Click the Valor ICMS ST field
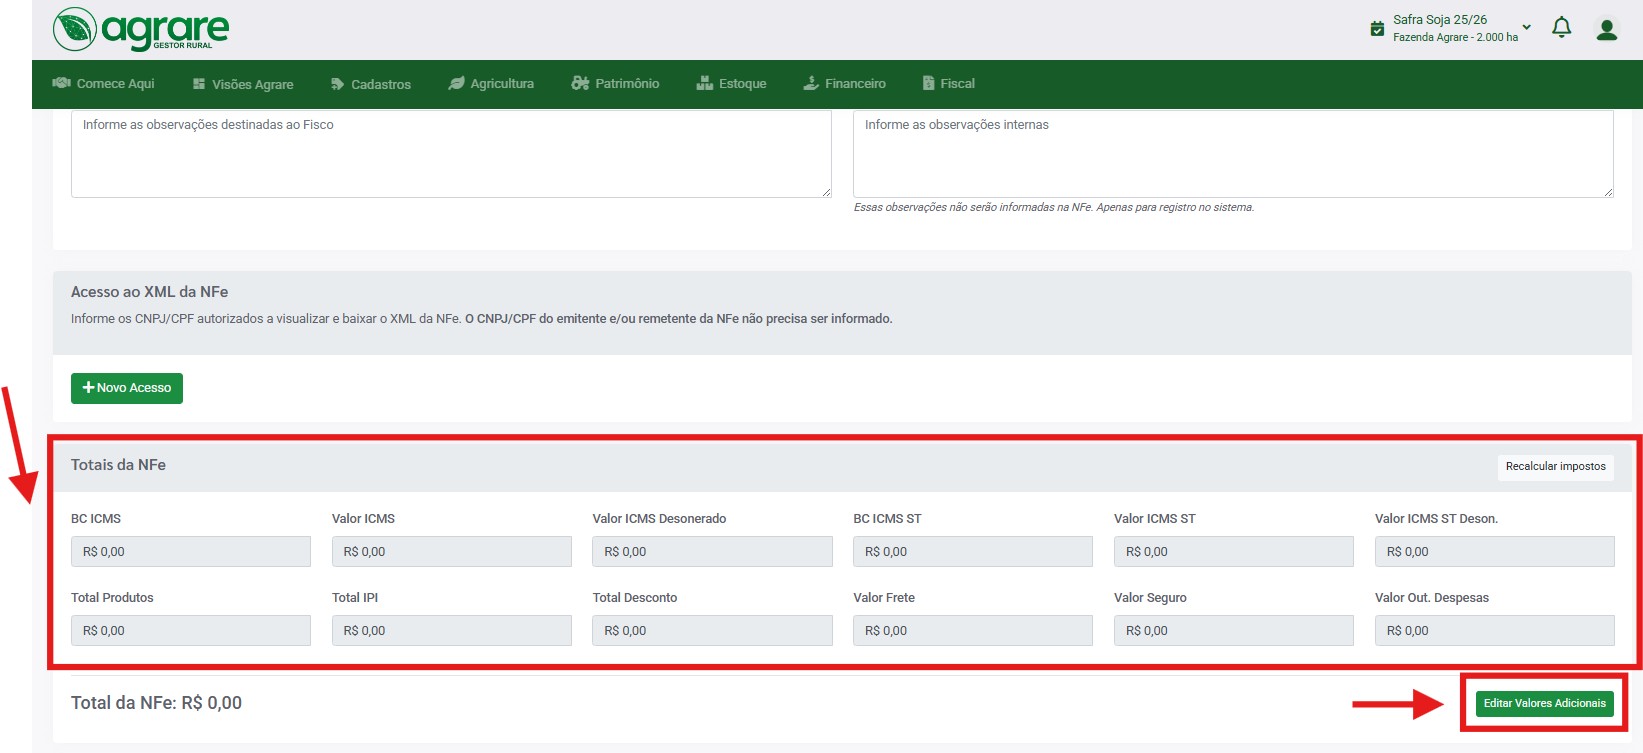The image size is (1643, 753). pyautogui.click(x=1234, y=552)
